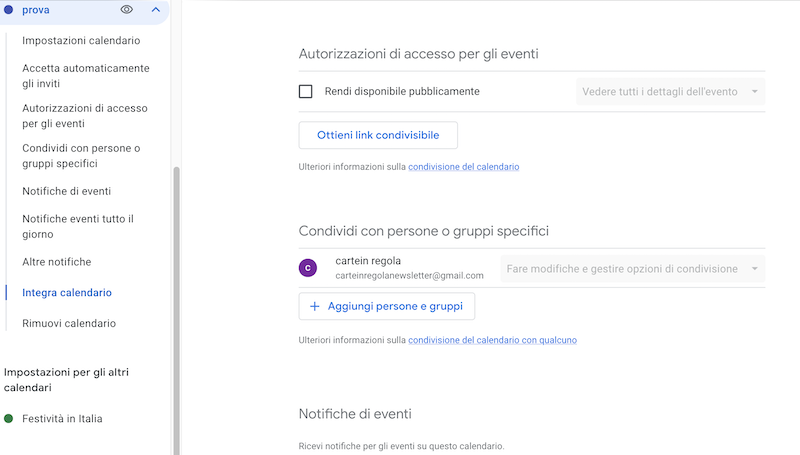Select Integra calendario in sidebar

point(67,293)
